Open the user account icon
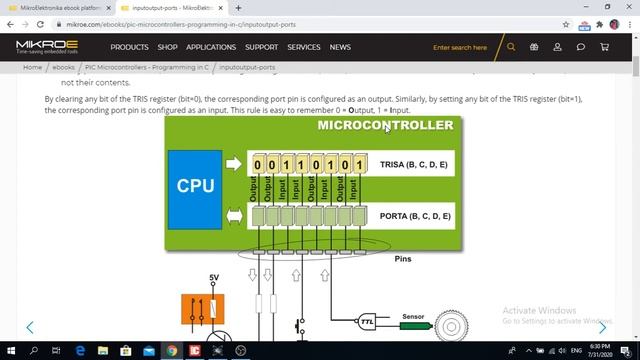 pos(557,47)
